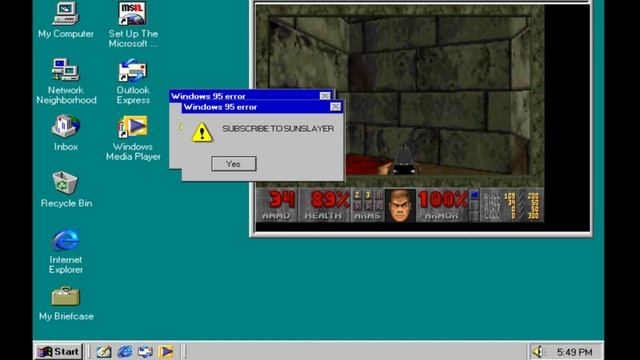Click the My Briefcase icon

point(66,303)
